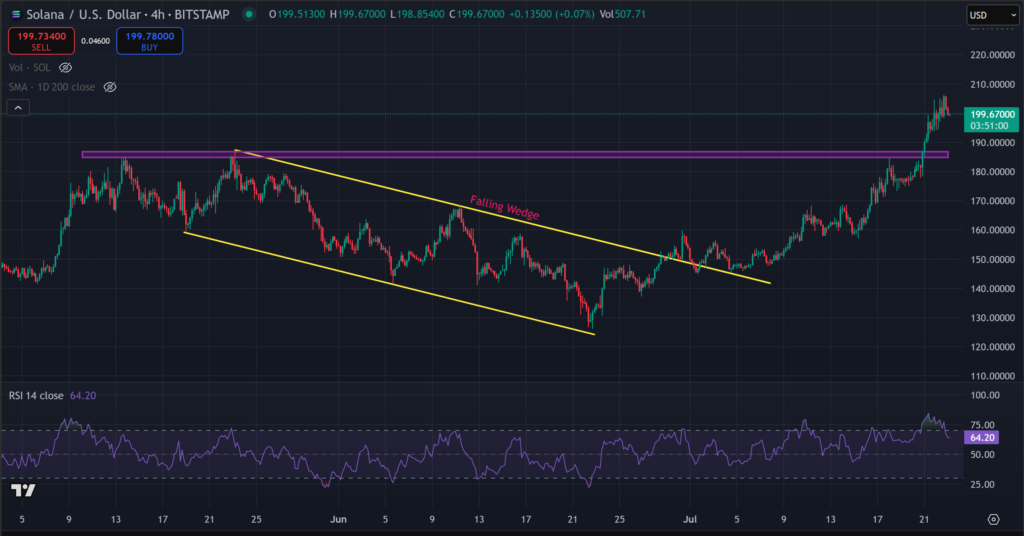Open chart settings gear icon at bottom right

tap(993, 520)
